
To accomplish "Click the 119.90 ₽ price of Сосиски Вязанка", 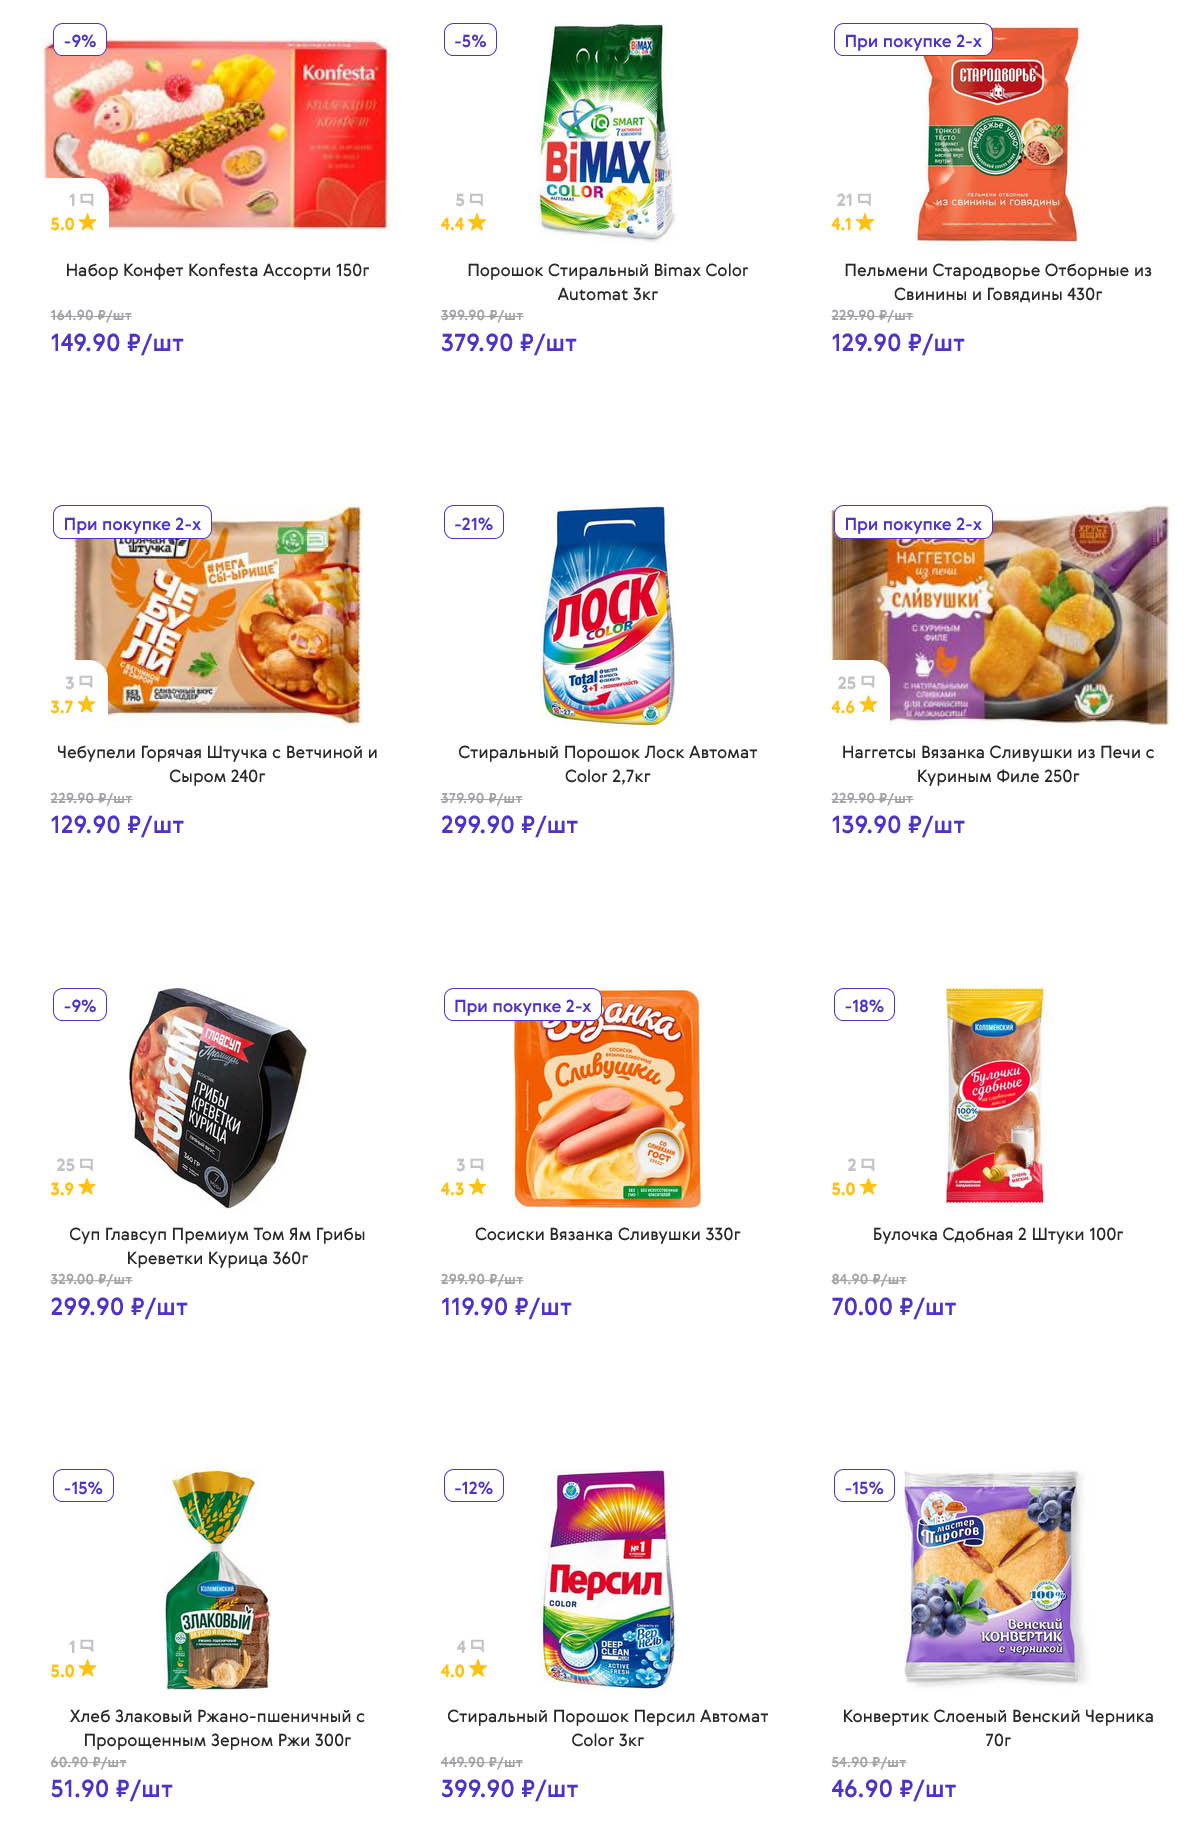I will pyautogui.click(x=506, y=1307).
